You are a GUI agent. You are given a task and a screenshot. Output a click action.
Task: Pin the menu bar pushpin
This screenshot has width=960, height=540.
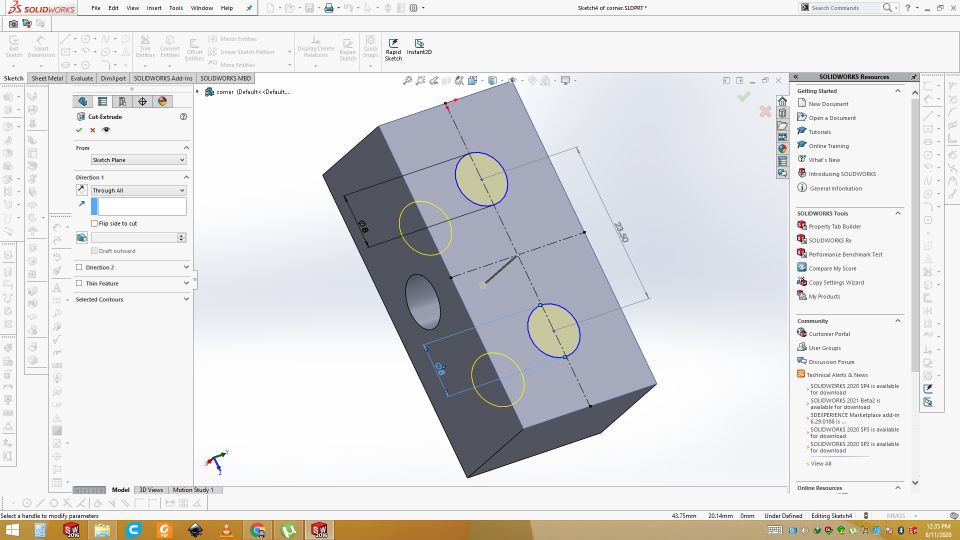(249, 8)
